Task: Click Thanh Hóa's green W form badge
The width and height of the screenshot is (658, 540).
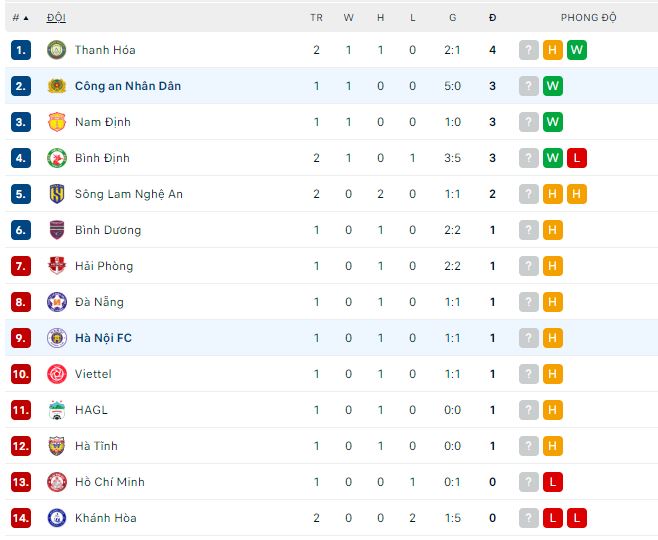Action: pos(576,50)
